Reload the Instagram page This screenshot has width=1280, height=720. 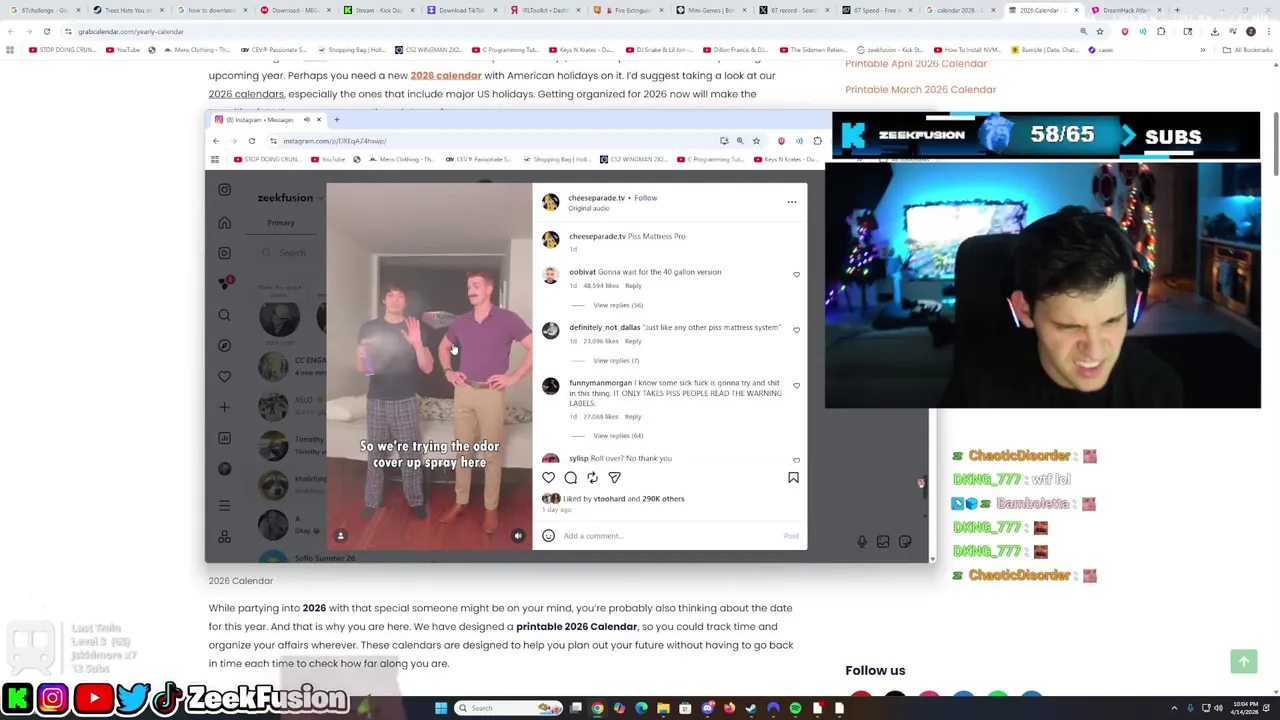coord(252,141)
